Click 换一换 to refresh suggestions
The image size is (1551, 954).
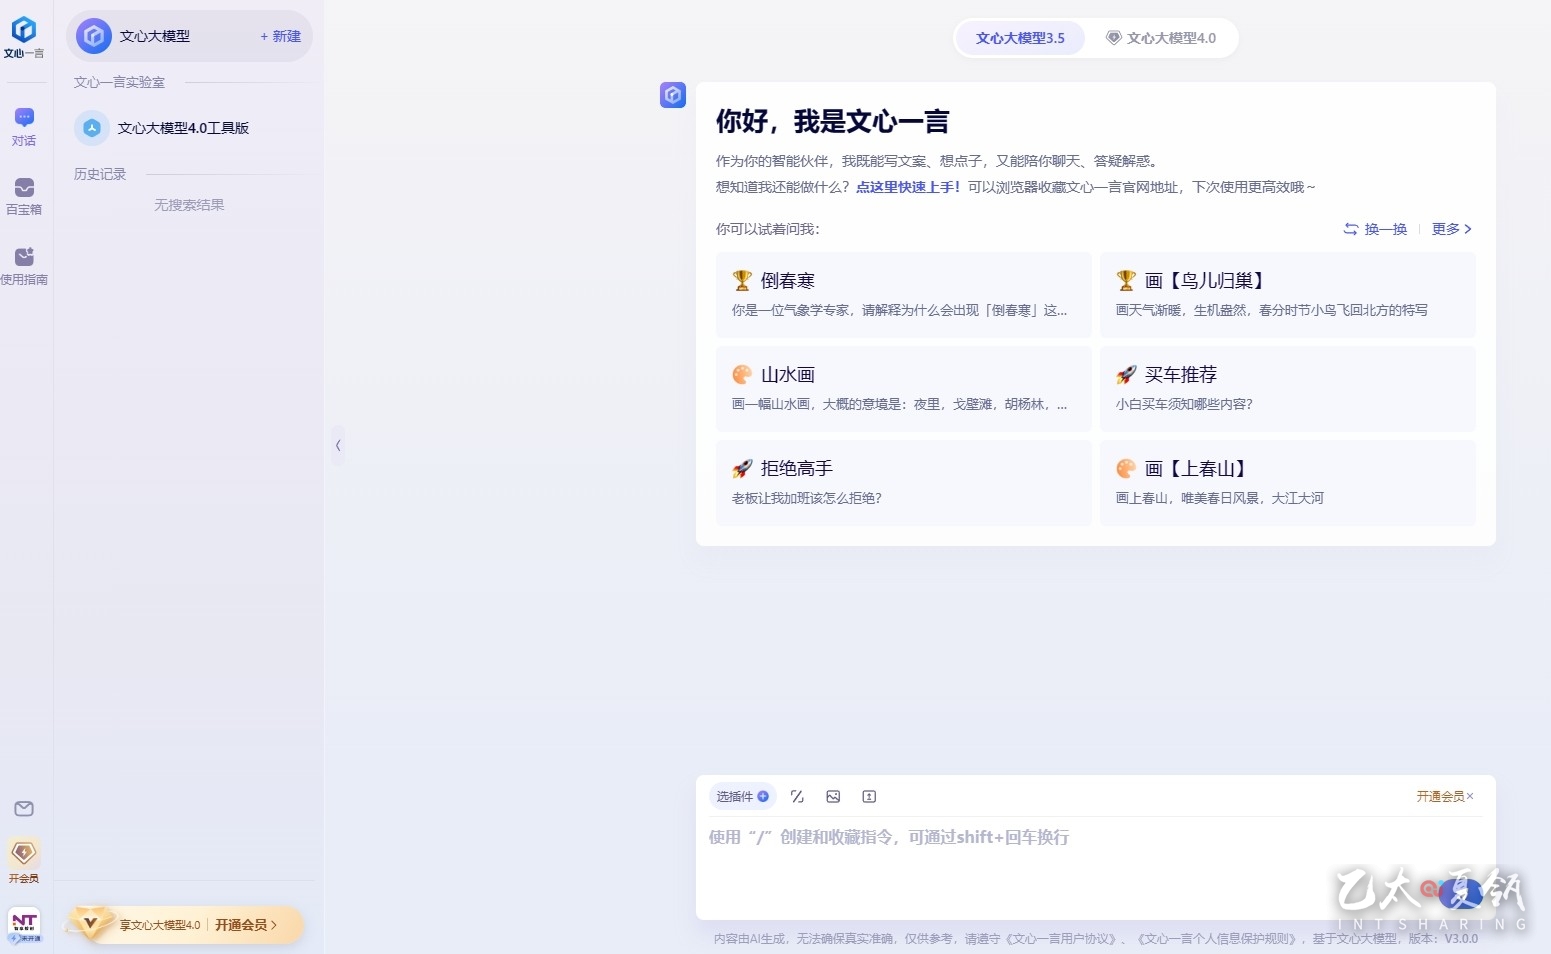click(x=1375, y=229)
